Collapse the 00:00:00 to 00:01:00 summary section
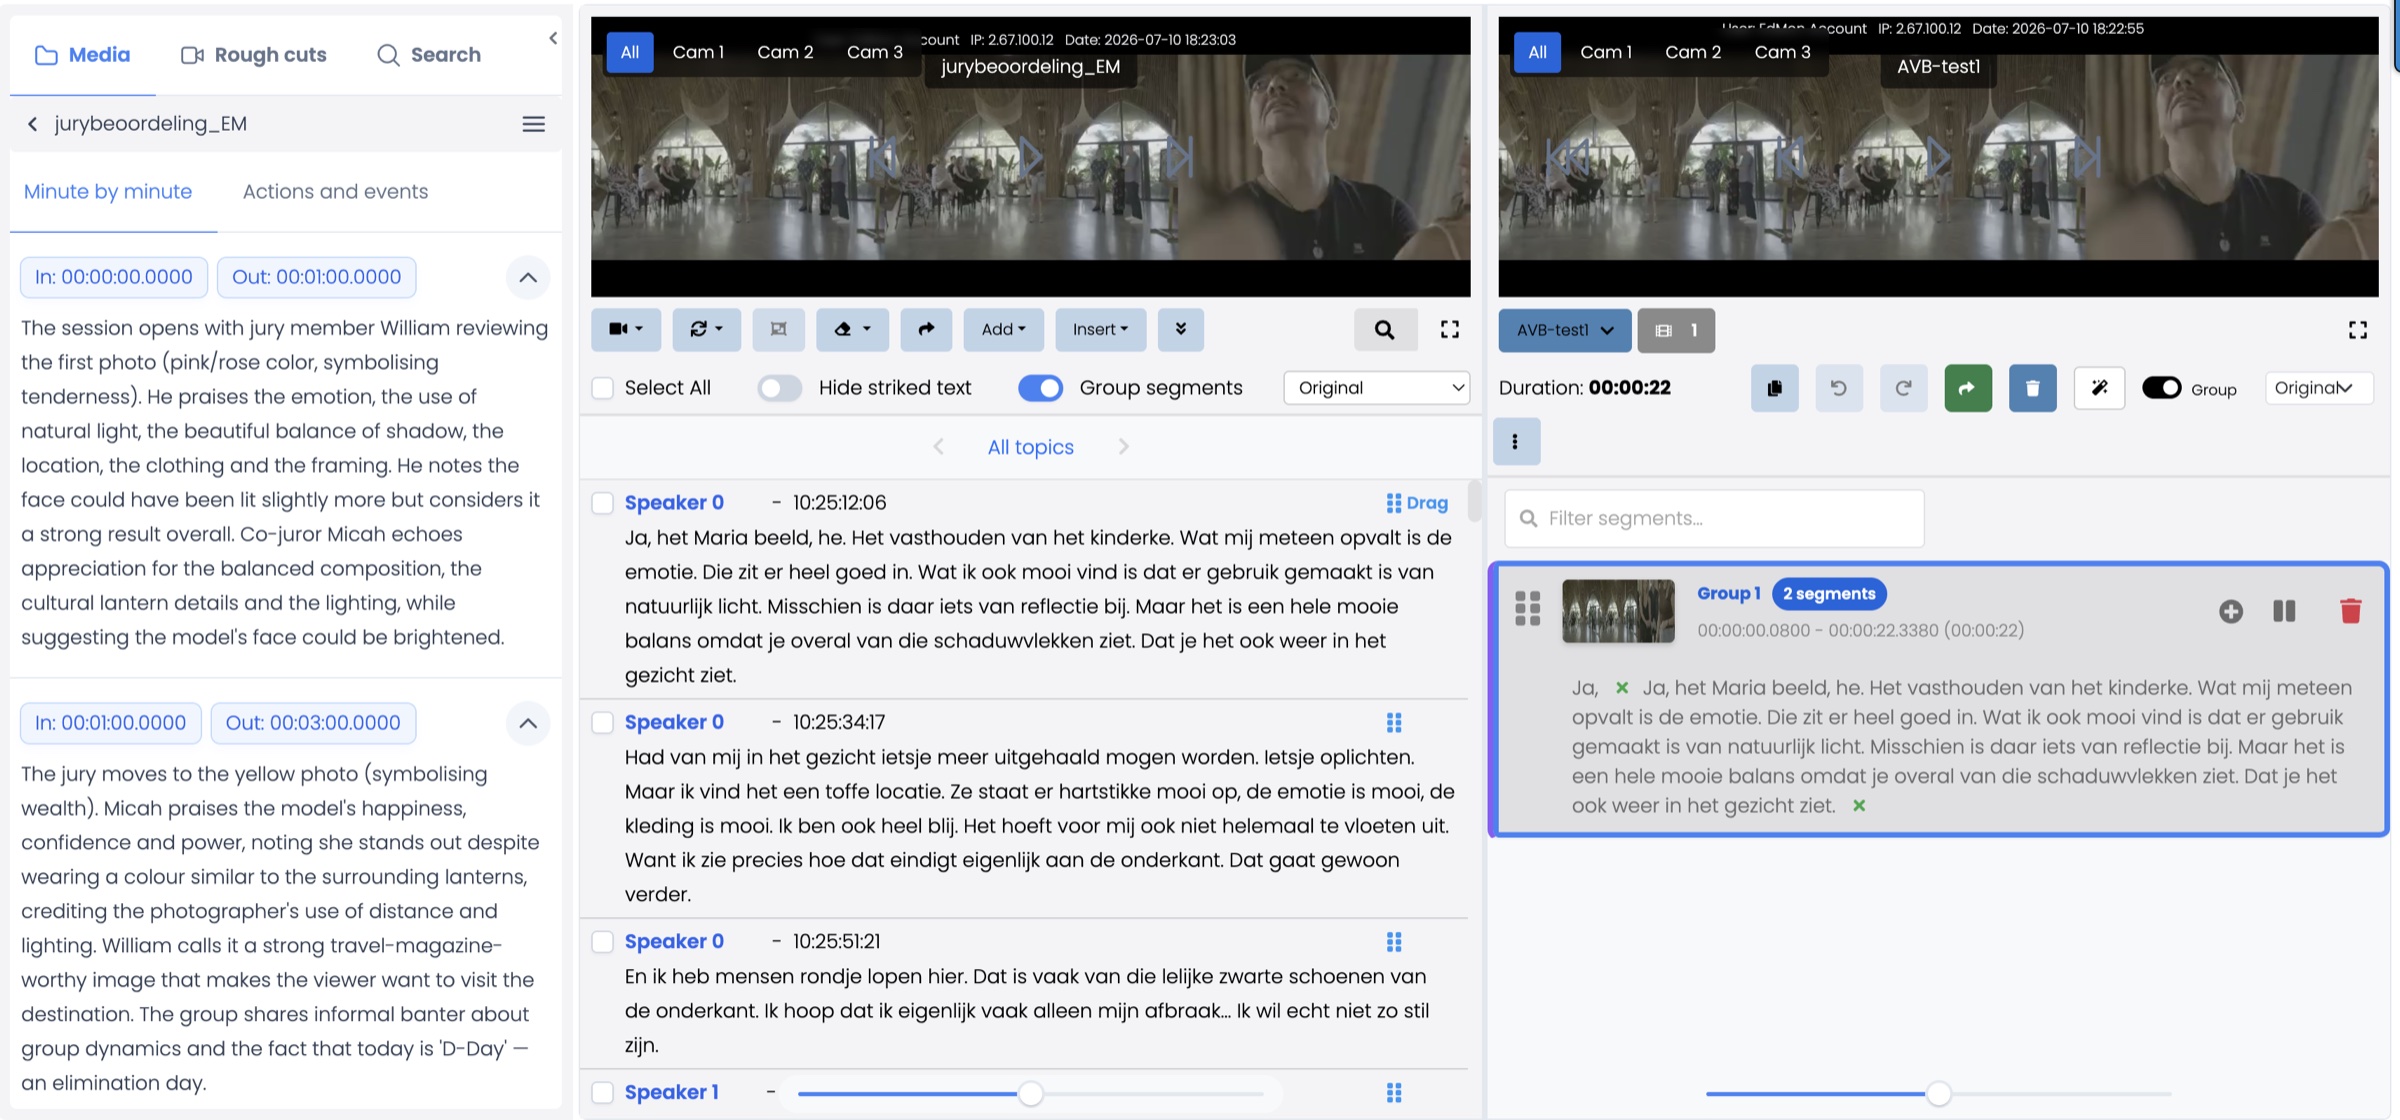 528,277
